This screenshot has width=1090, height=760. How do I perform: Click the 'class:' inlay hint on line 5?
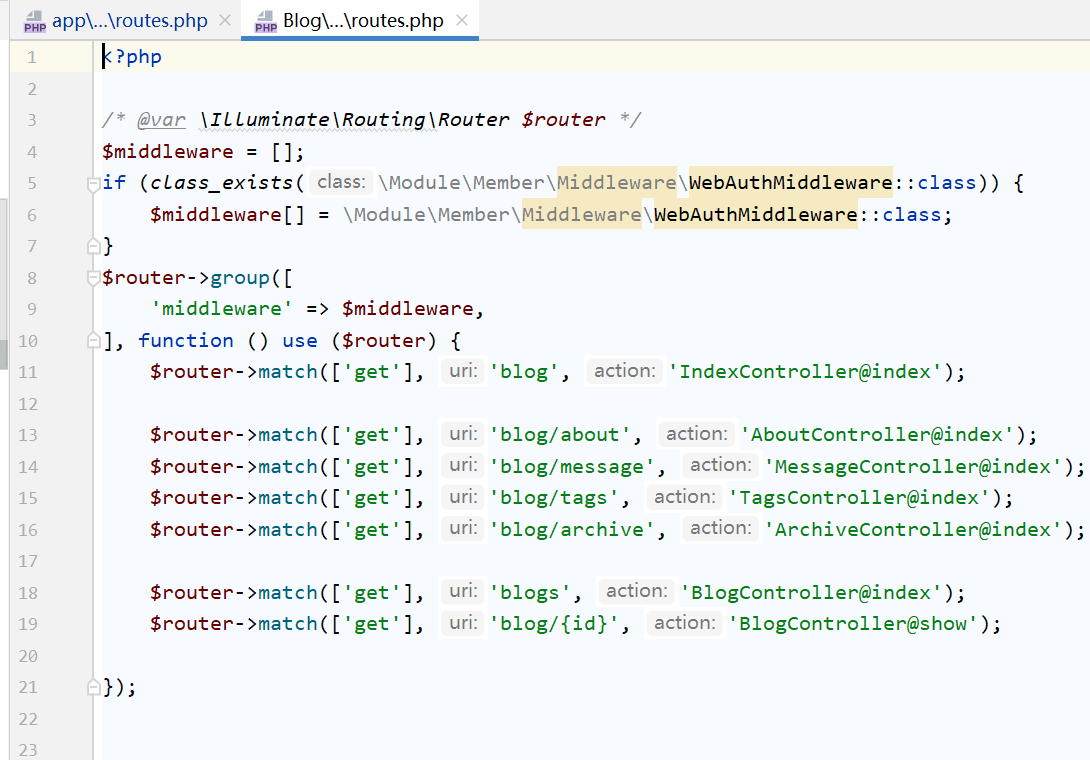point(341,182)
